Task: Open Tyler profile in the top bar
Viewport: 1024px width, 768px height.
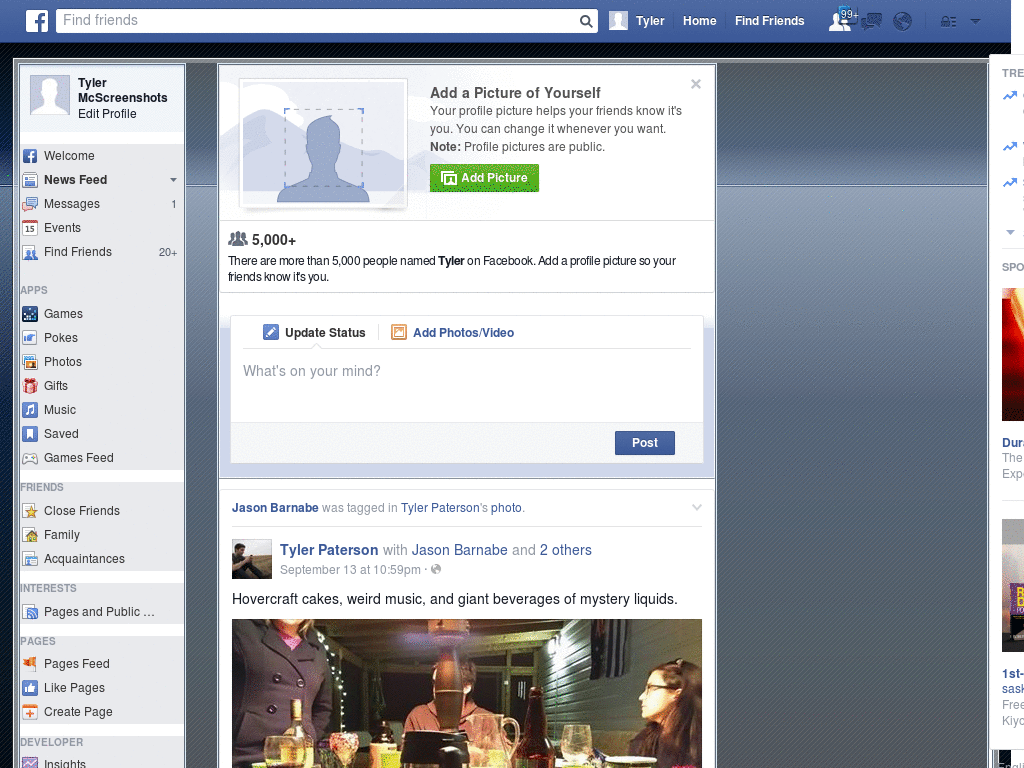Action: 637,21
